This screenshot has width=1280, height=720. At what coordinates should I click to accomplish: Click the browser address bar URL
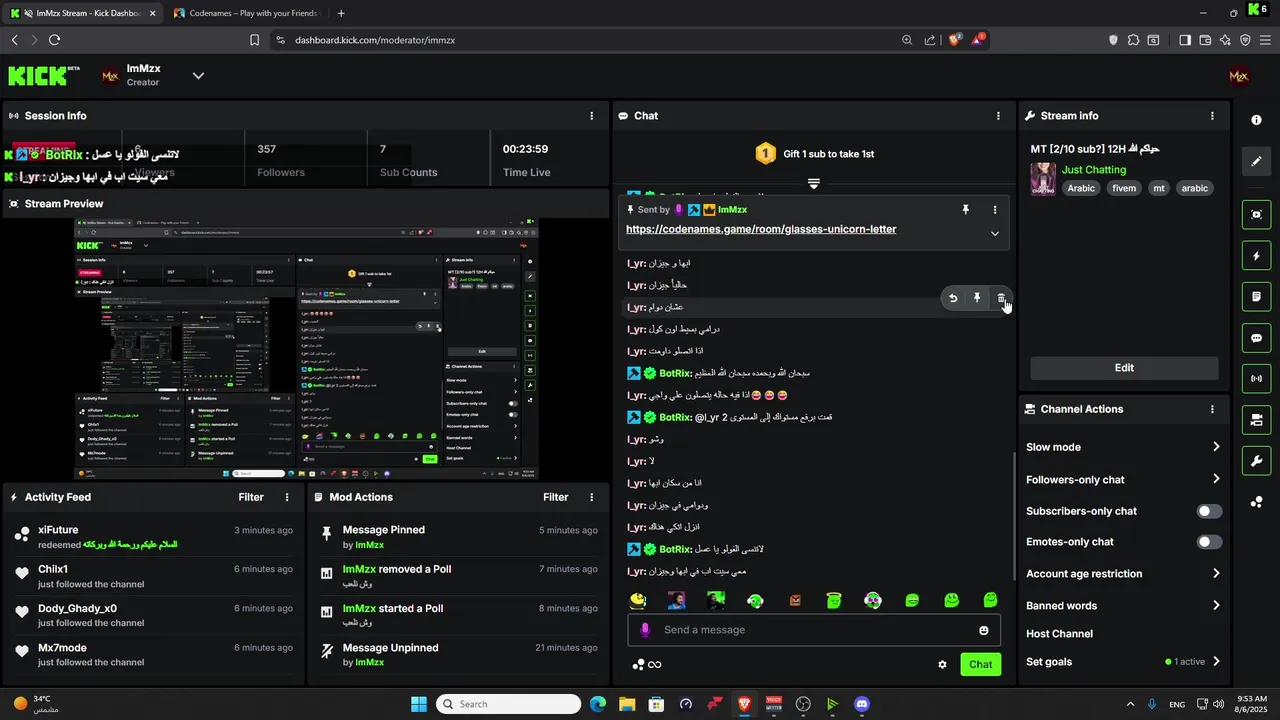(375, 40)
